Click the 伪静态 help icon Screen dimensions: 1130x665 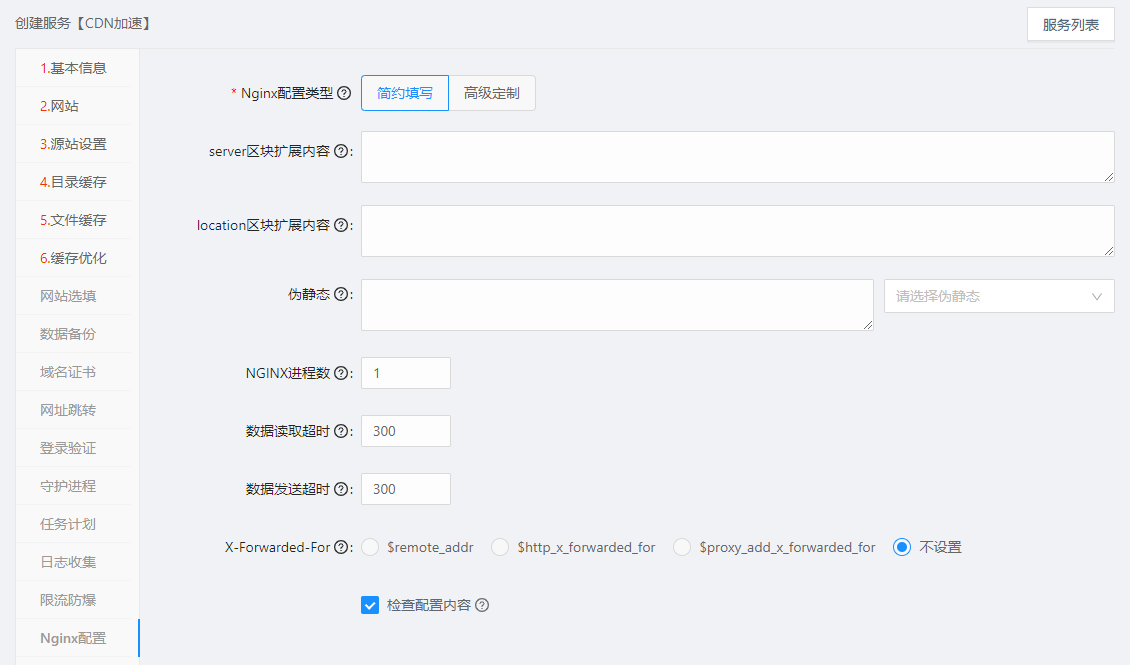click(x=341, y=294)
